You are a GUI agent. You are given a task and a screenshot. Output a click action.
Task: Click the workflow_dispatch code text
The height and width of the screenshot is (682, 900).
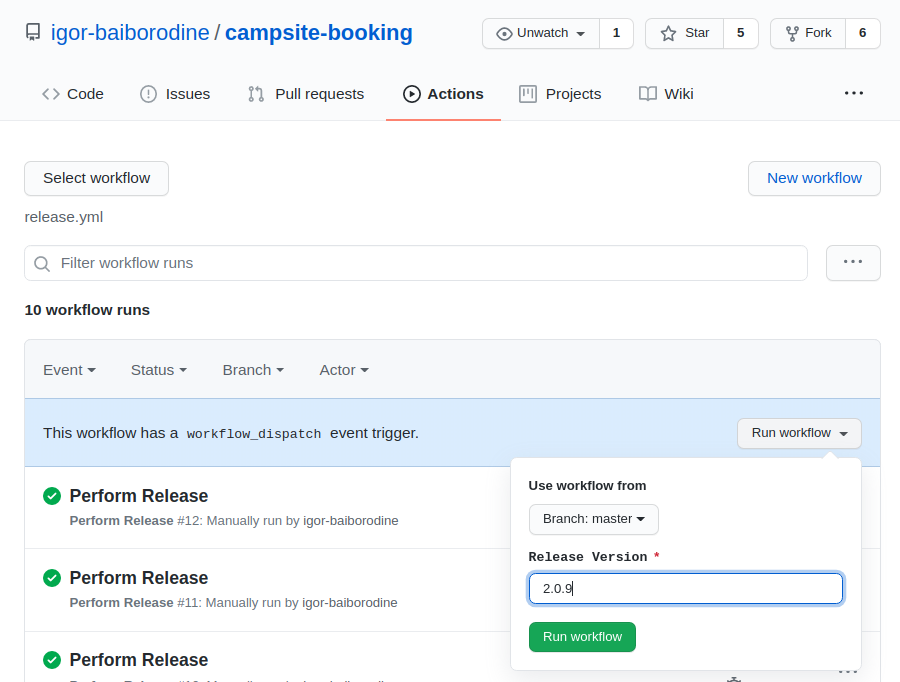click(x=254, y=434)
